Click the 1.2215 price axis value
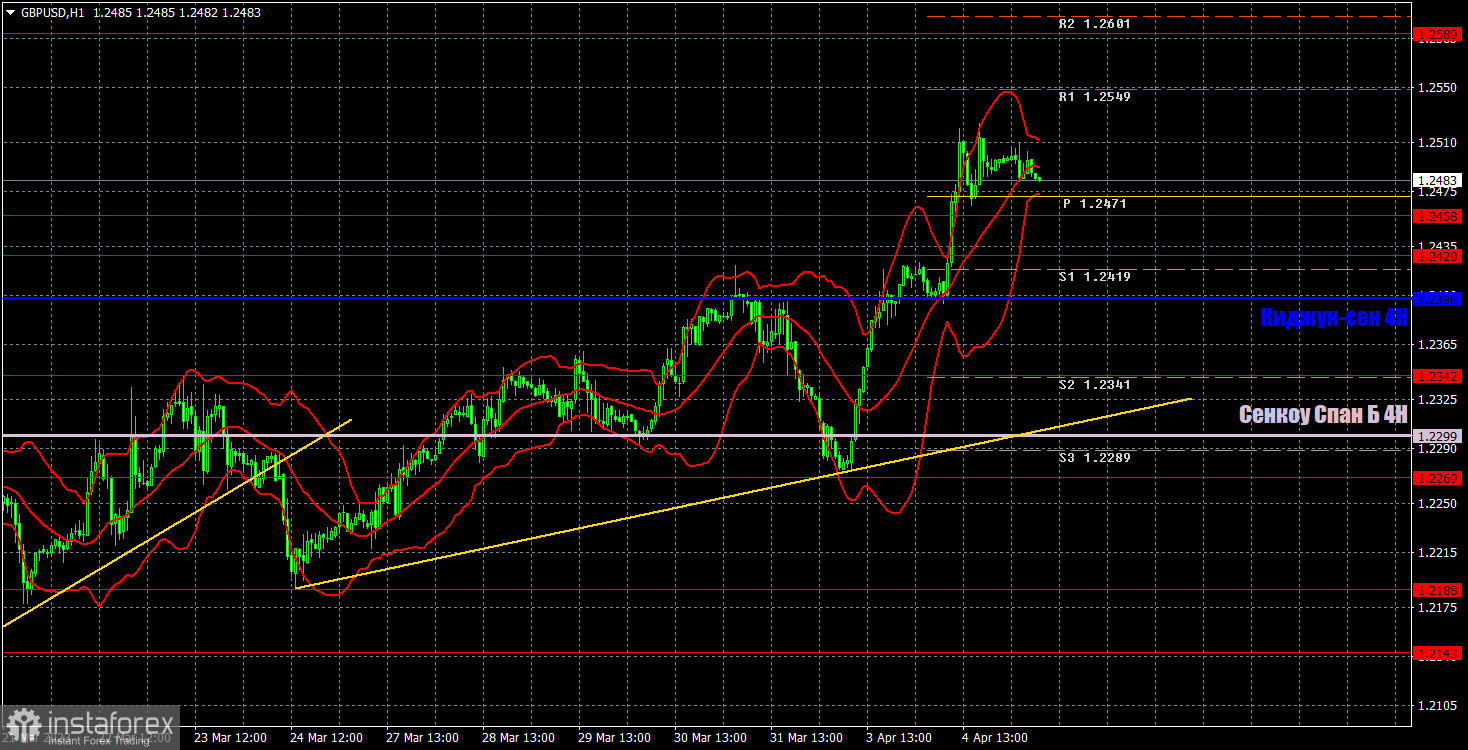 click(x=1438, y=552)
